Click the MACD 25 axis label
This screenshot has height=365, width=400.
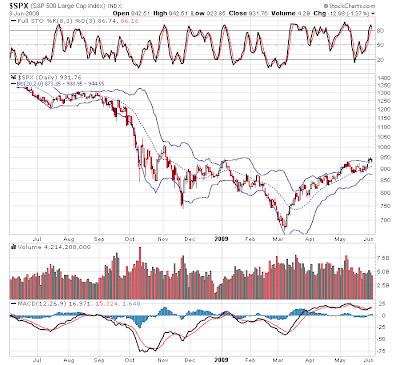pyautogui.click(x=381, y=304)
